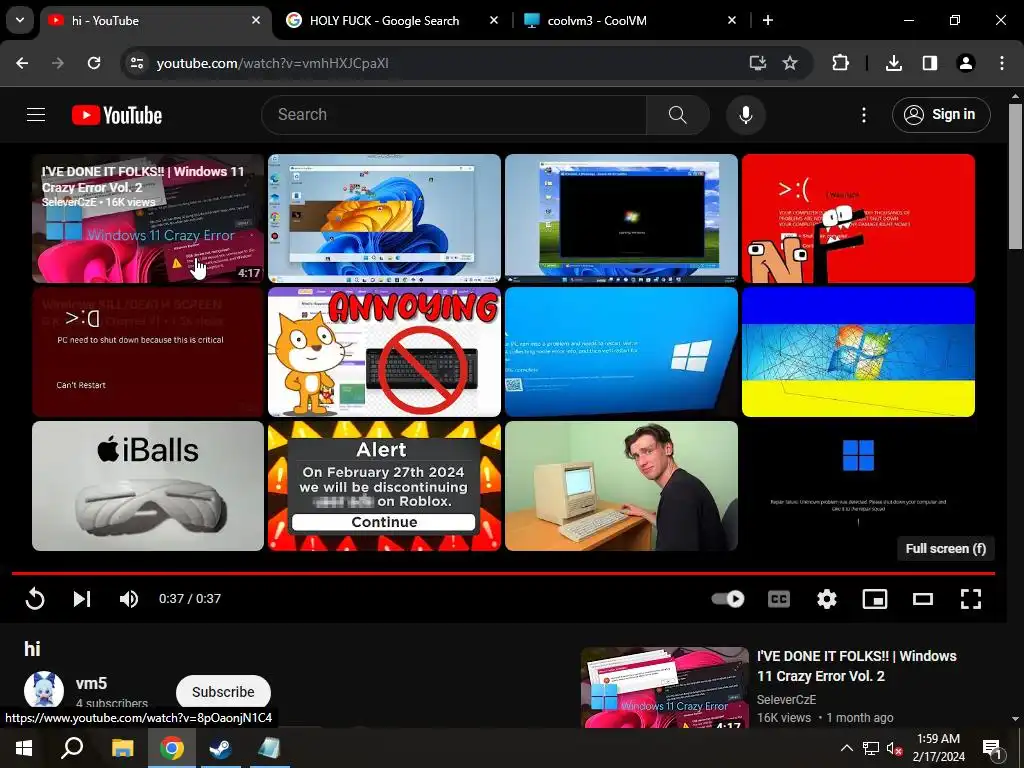Open the sidebar Windows 11 Crazy Error thumbnail

(665, 688)
